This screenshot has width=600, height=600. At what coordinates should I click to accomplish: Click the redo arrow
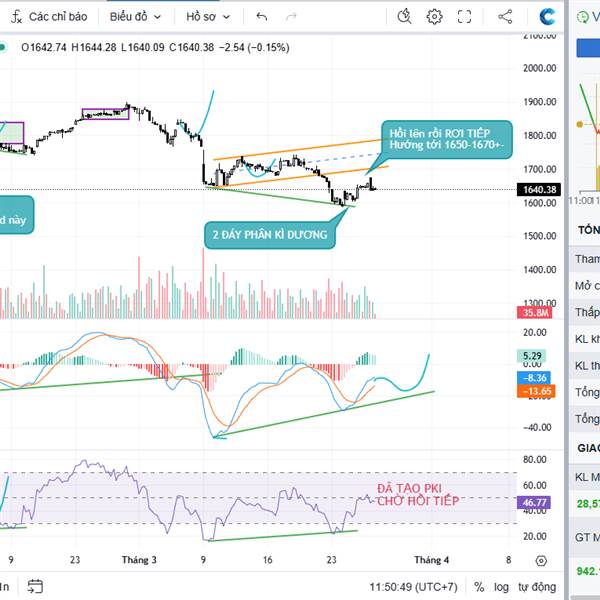pyautogui.click(x=291, y=17)
